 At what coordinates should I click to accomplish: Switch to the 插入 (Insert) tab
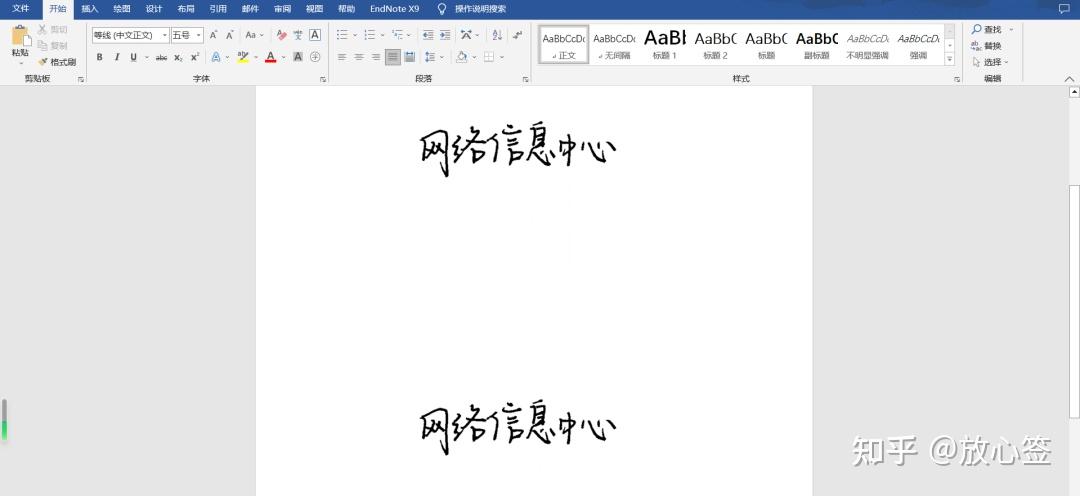click(x=90, y=9)
